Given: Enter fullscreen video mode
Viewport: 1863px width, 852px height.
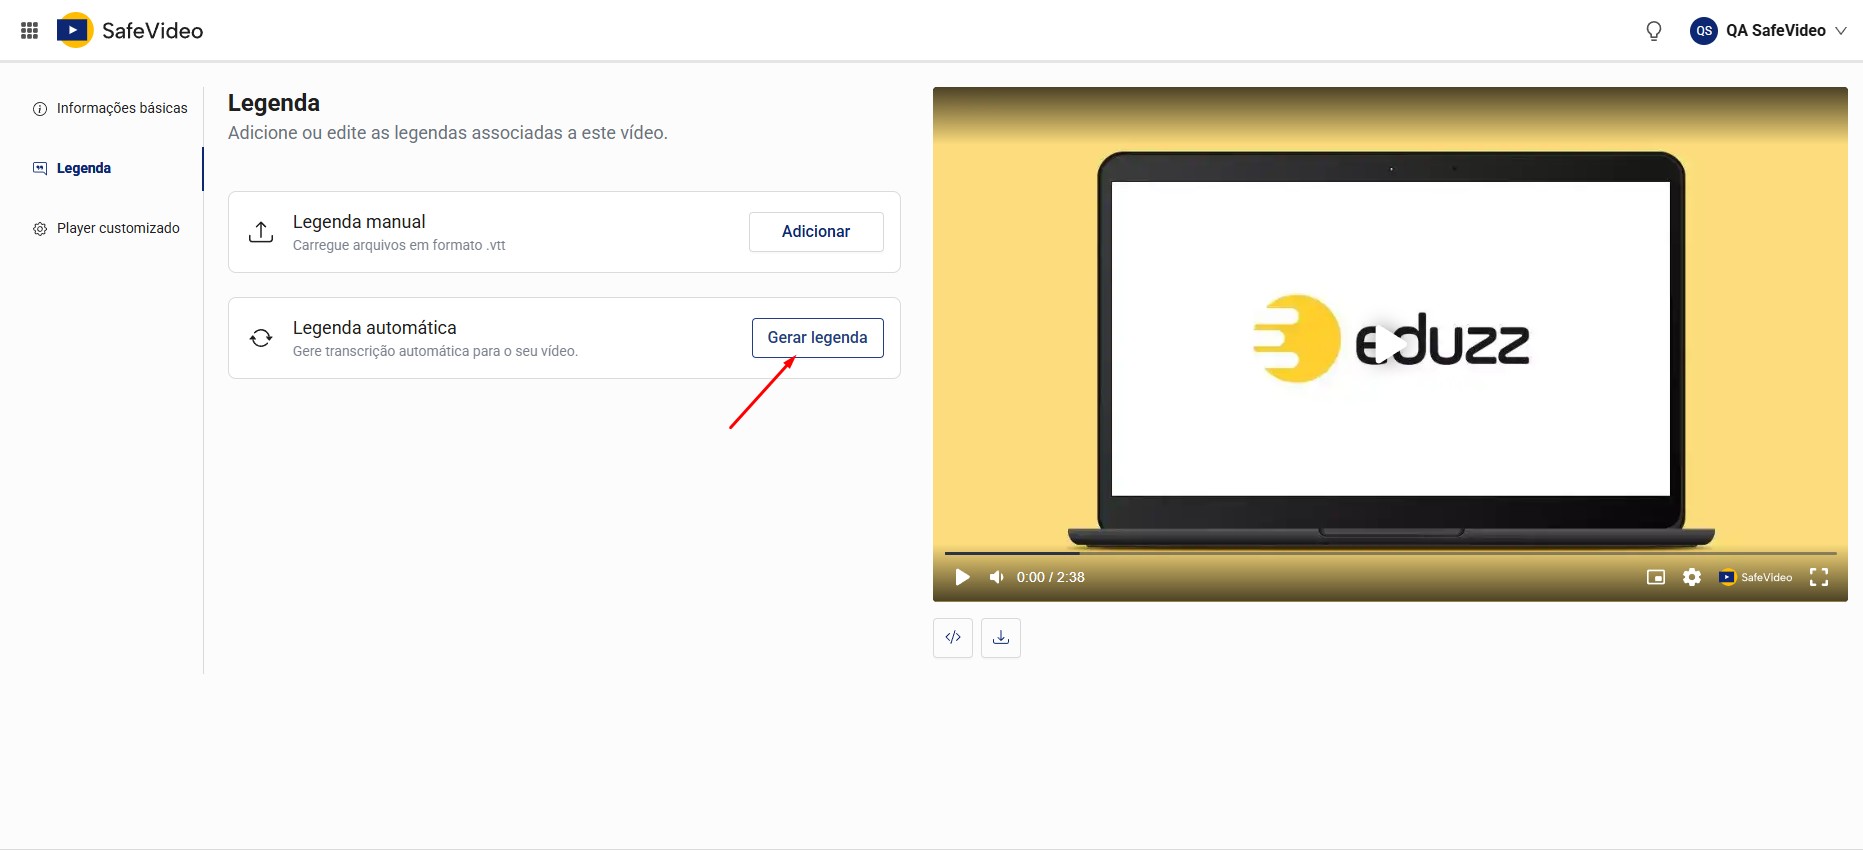Looking at the screenshot, I should click(1819, 577).
